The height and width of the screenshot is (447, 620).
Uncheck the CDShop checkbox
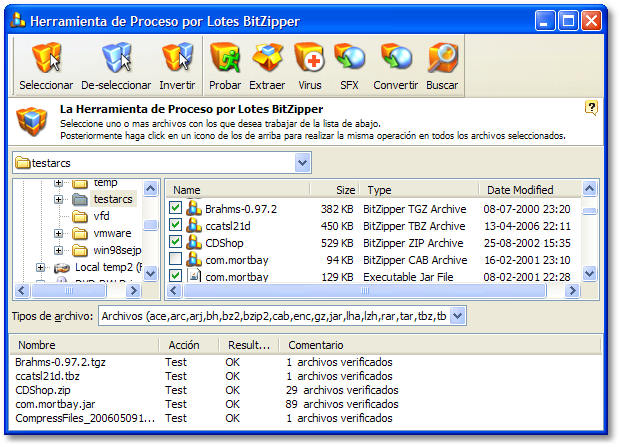[175, 242]
